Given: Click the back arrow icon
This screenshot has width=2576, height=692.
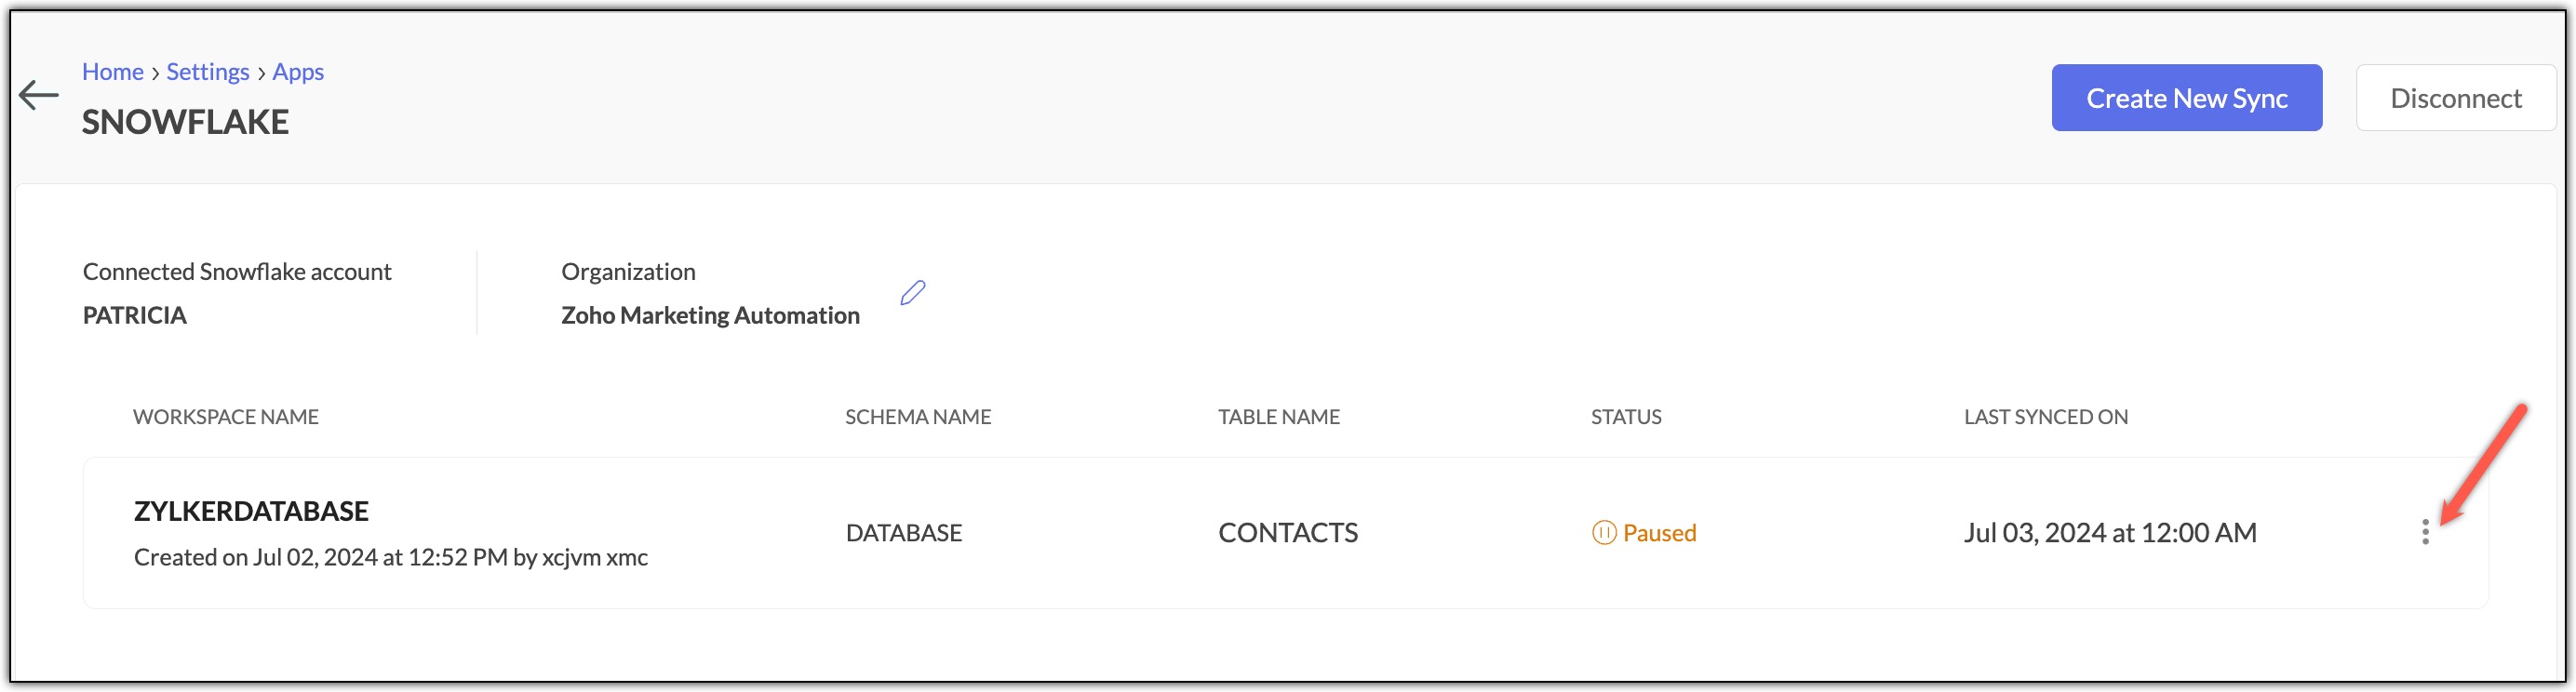Looking at the screenshot, I should [39, 96].
